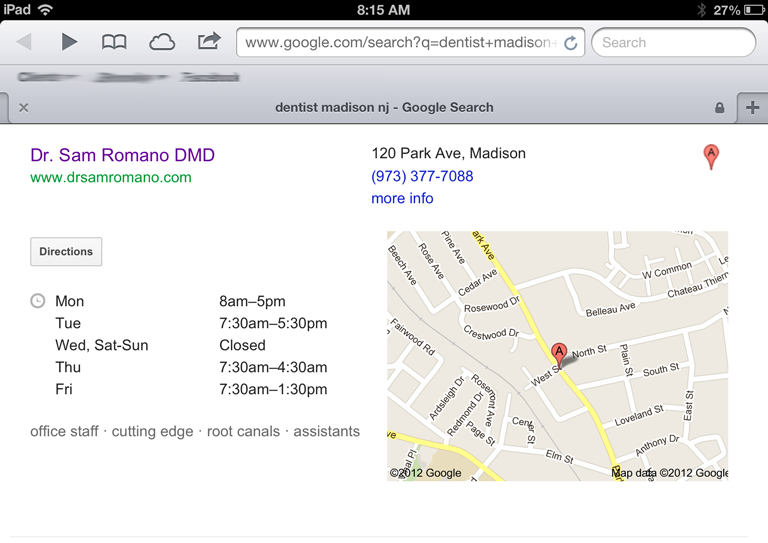Viewport: 768px width, 543px height.
Task: Tap the lock icon on tab
Action: tap(720, 108)
